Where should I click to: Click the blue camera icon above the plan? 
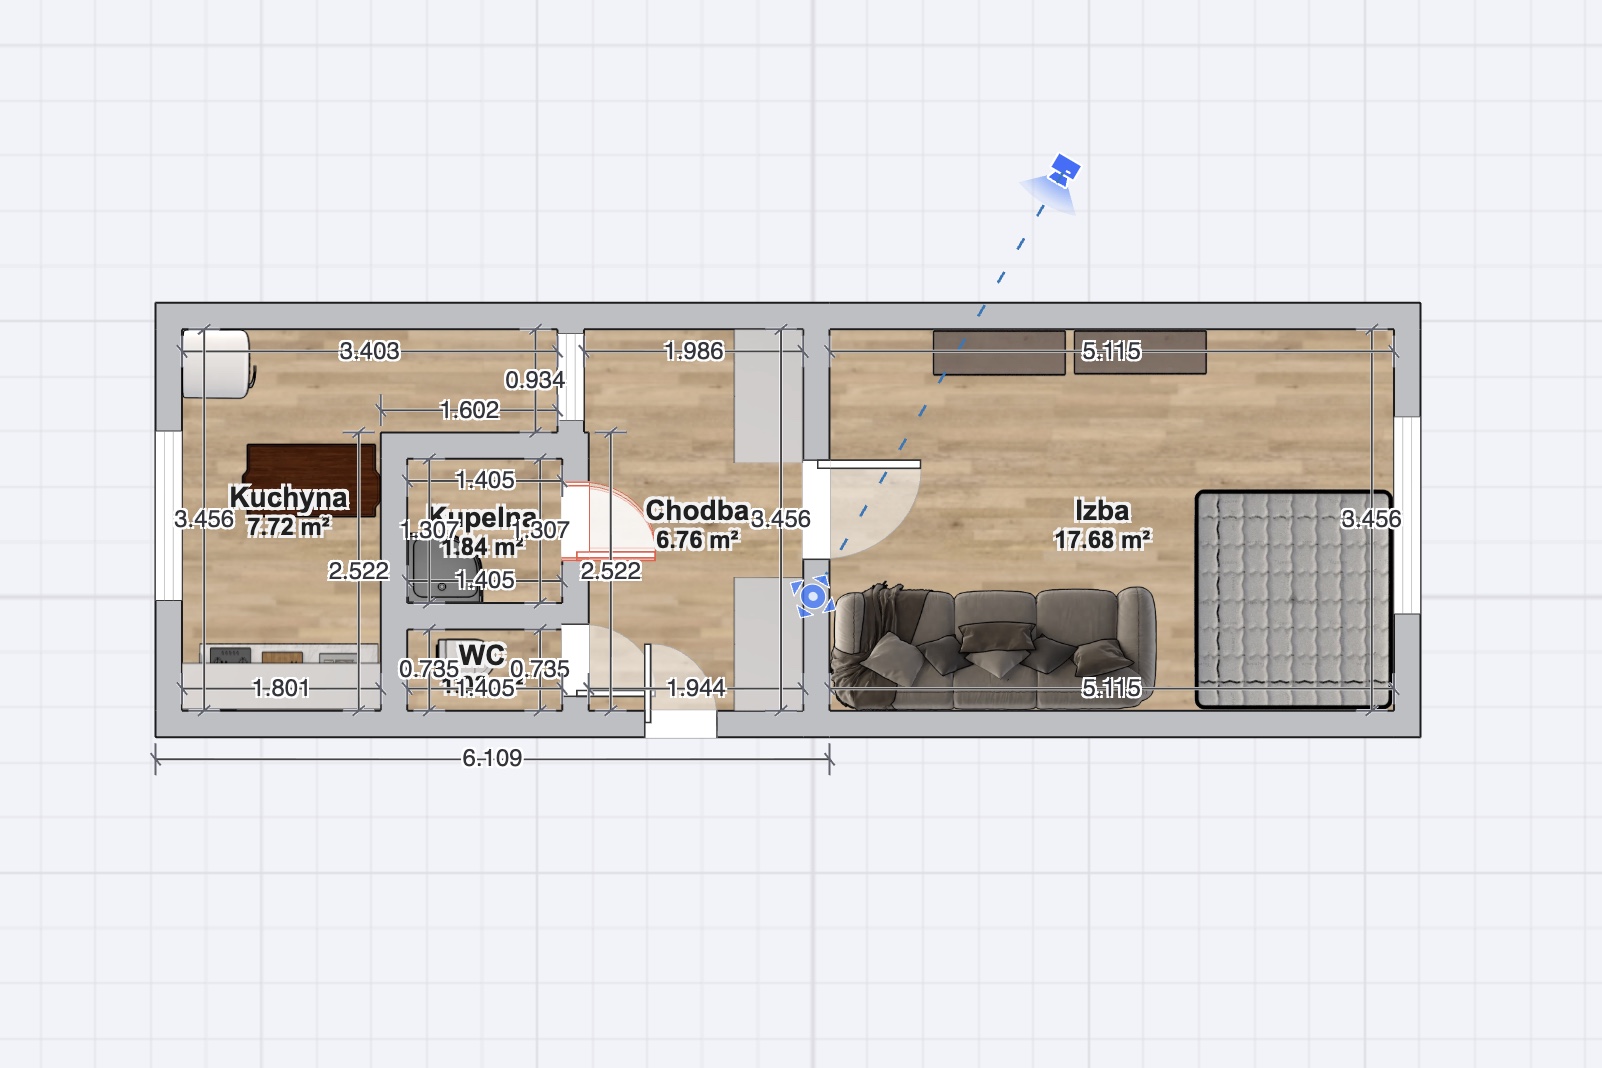coord(1064,170)
